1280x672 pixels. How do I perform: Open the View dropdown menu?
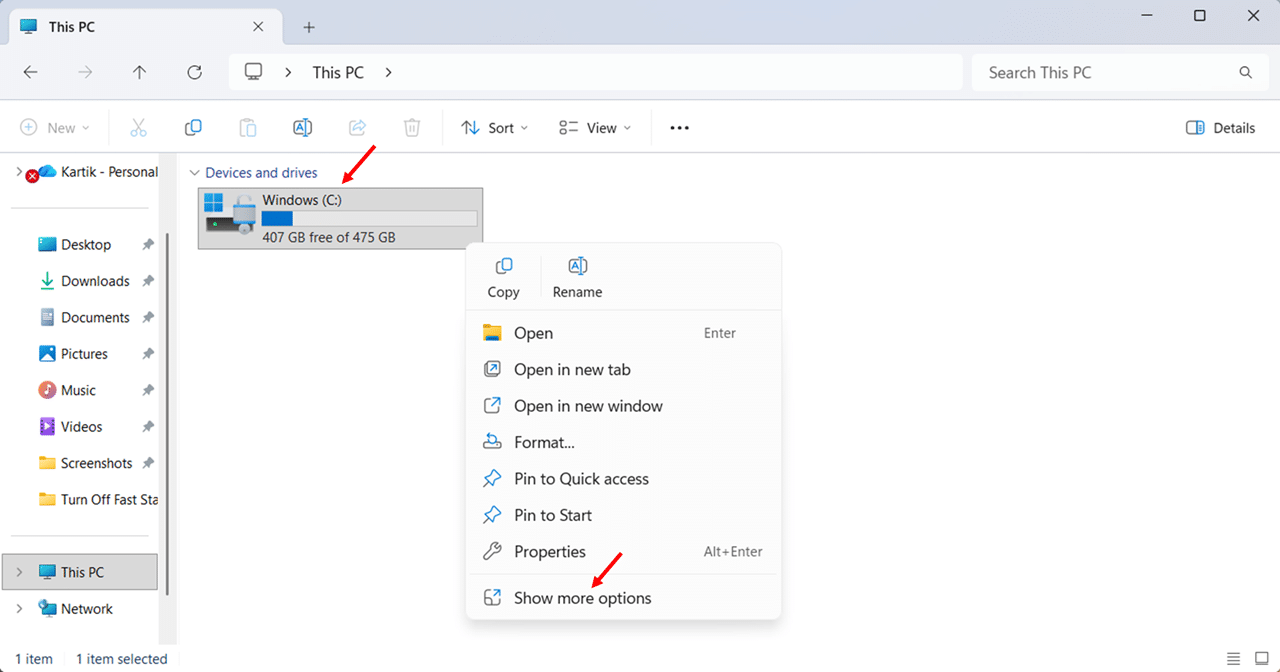coord(595,128)
